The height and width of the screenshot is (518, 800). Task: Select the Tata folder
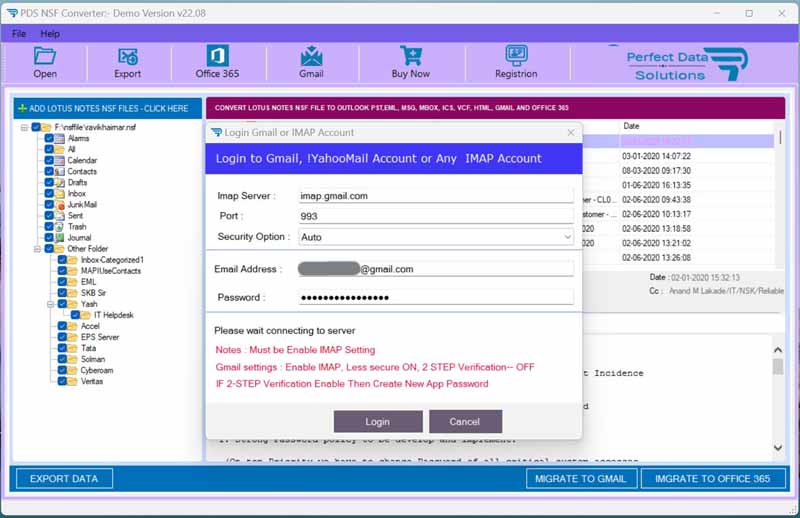[88, 348]
